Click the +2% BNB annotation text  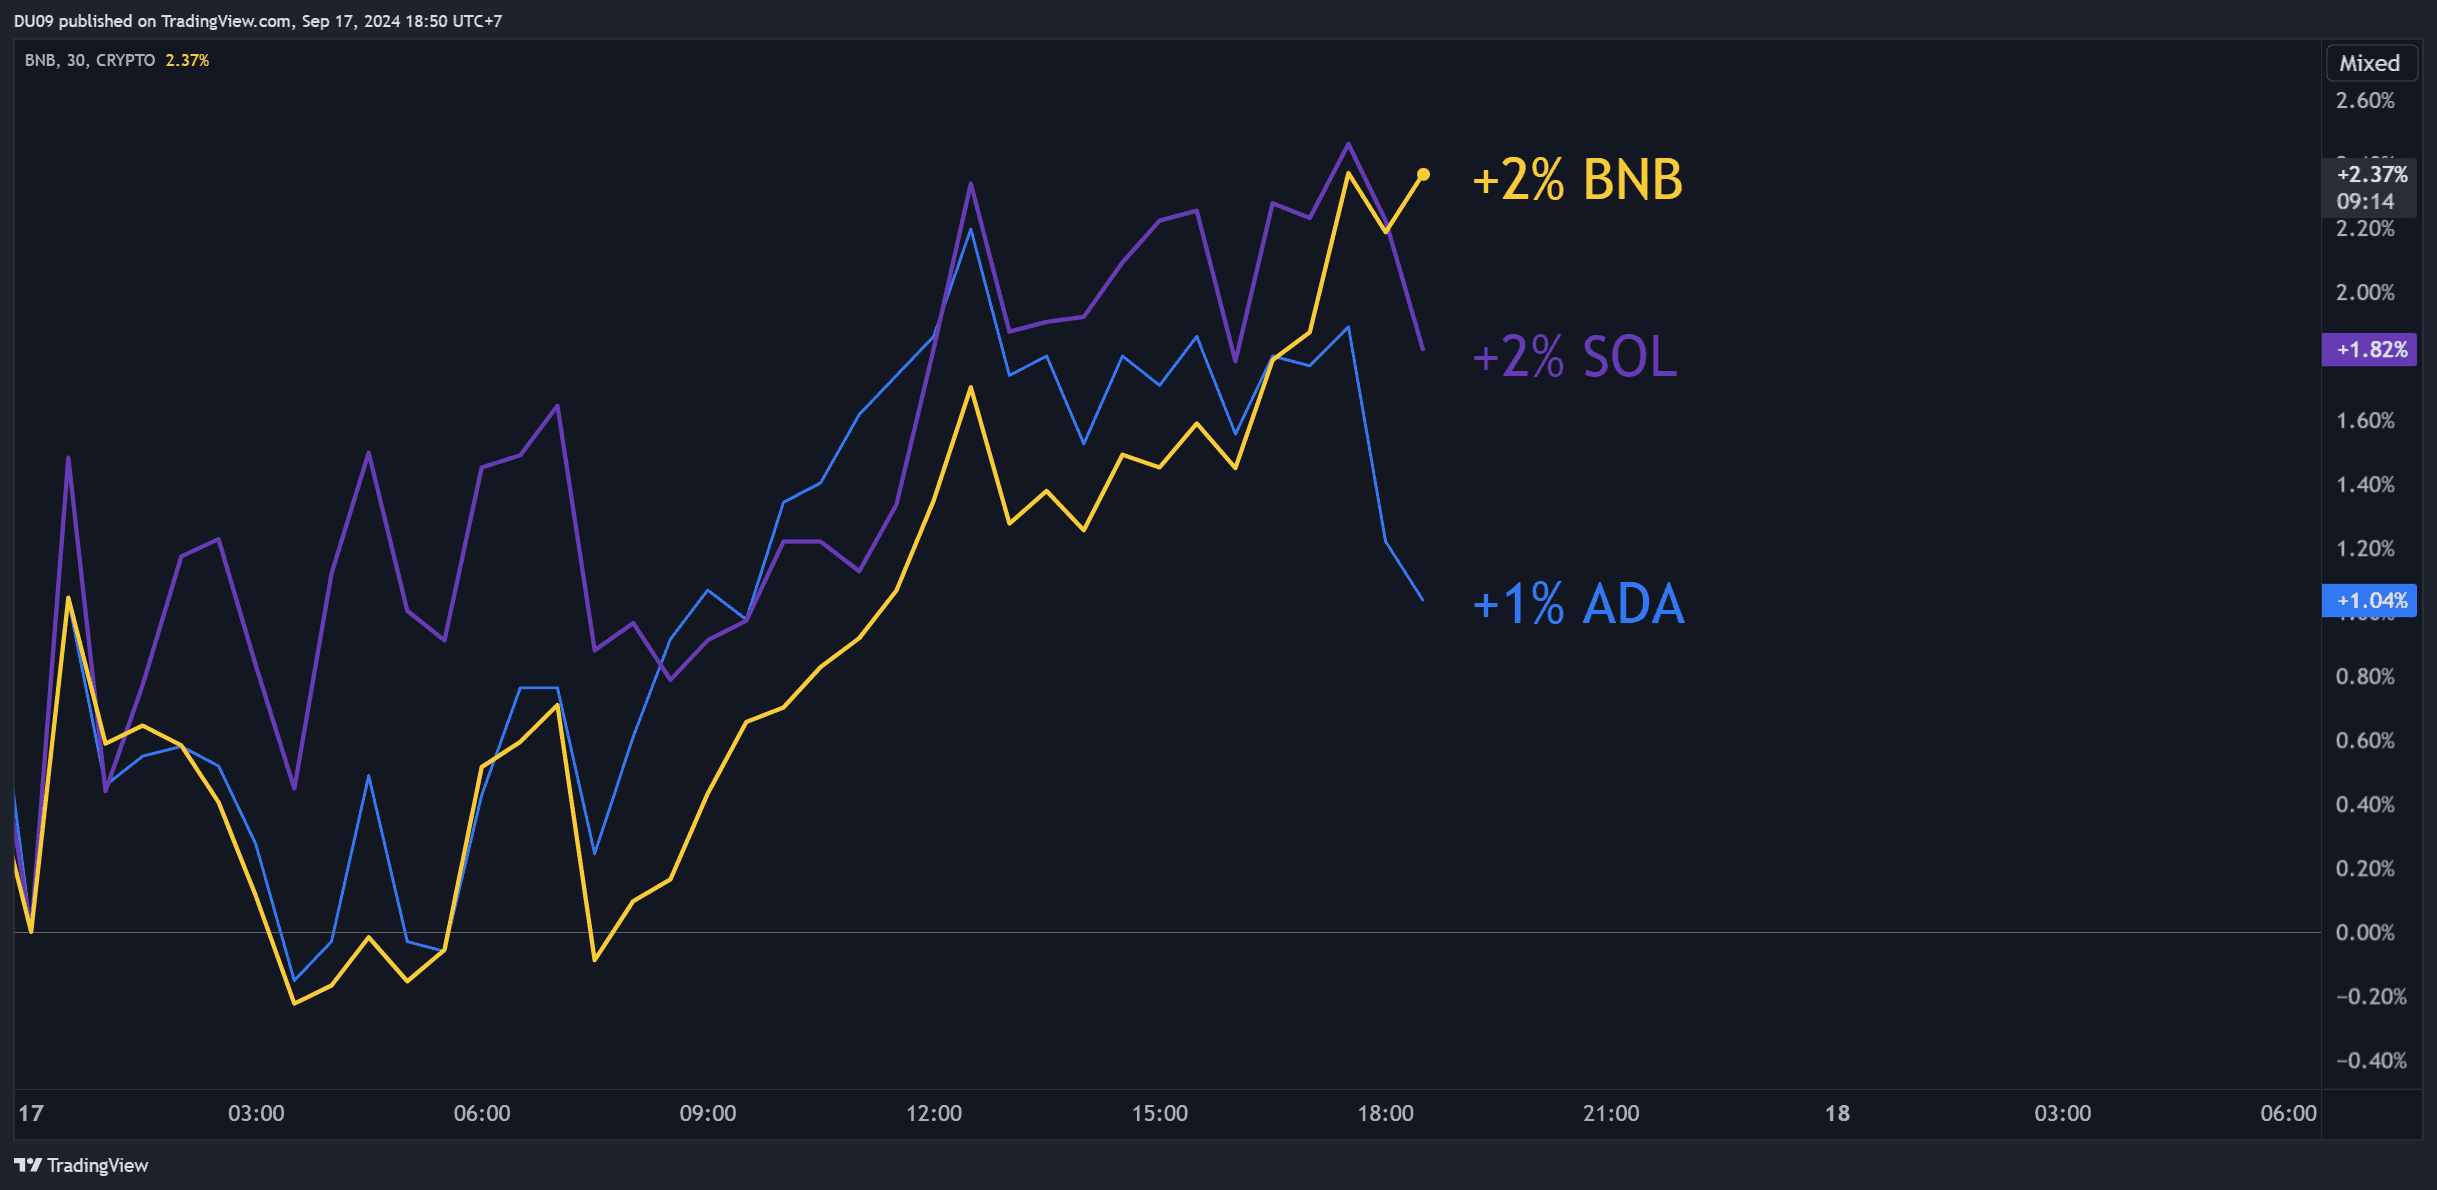point(1578,180)
